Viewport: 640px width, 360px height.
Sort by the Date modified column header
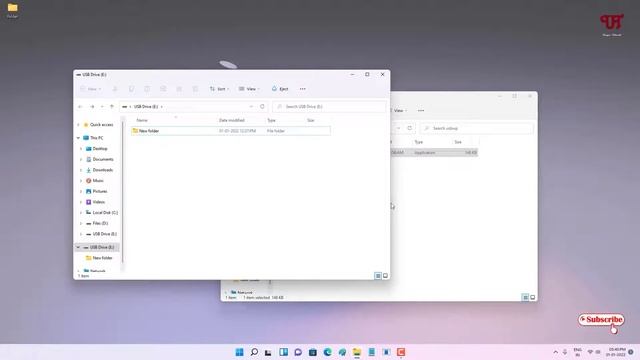point(231,120)
